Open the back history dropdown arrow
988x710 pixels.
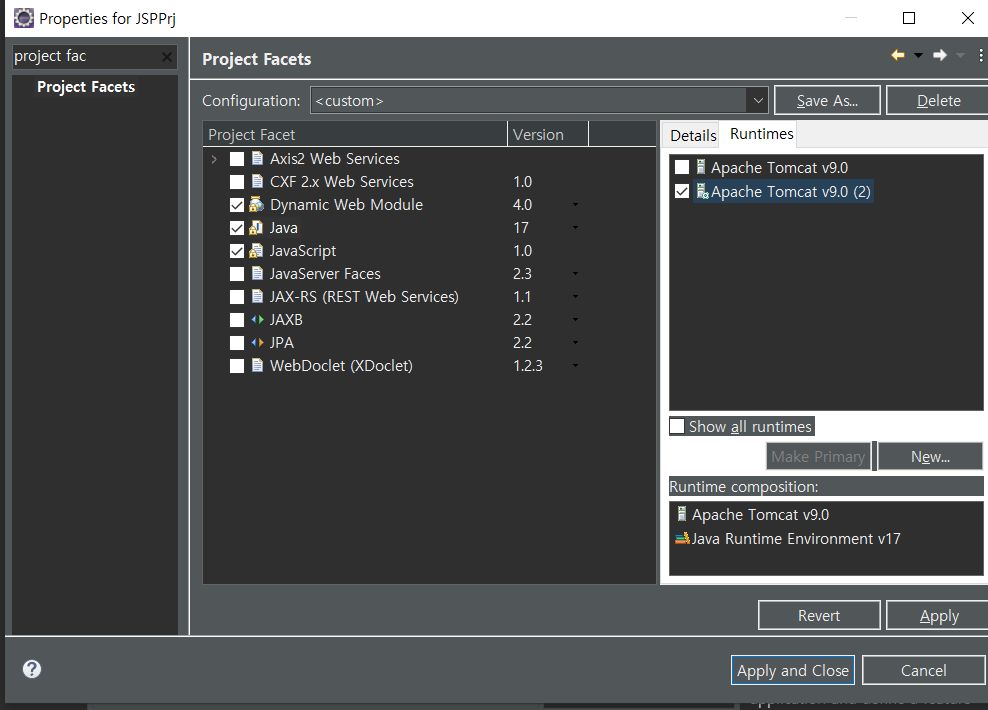918,55
